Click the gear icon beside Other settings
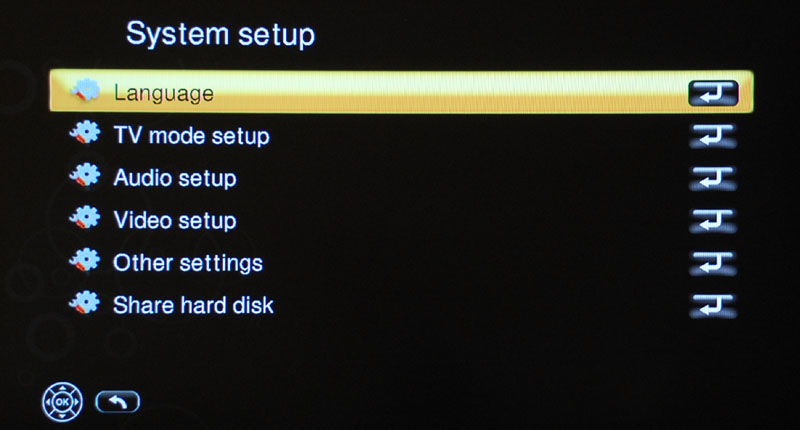 pyautogui.click(x=85, y=261)
